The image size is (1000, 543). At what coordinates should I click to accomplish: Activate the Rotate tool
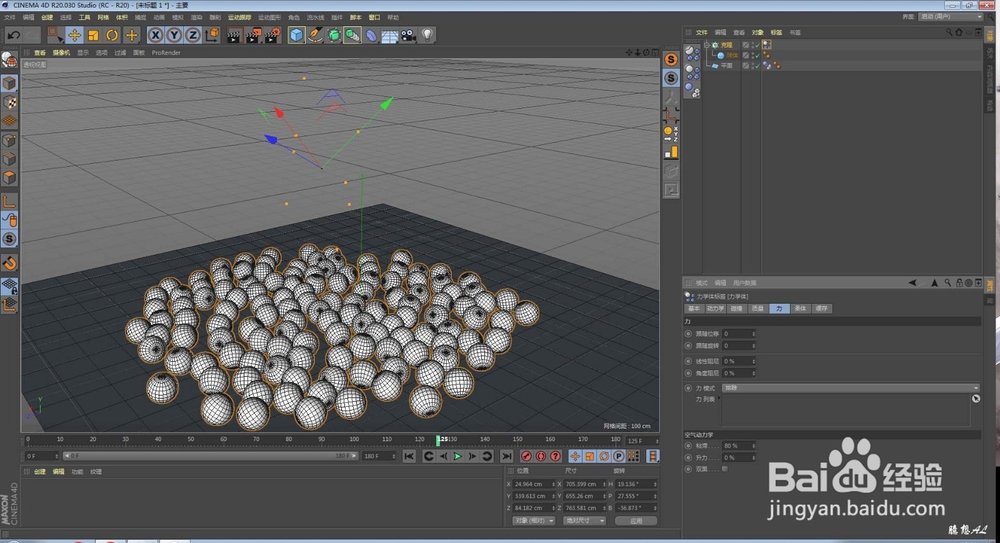pyautogui.click(x=112, y=35)
